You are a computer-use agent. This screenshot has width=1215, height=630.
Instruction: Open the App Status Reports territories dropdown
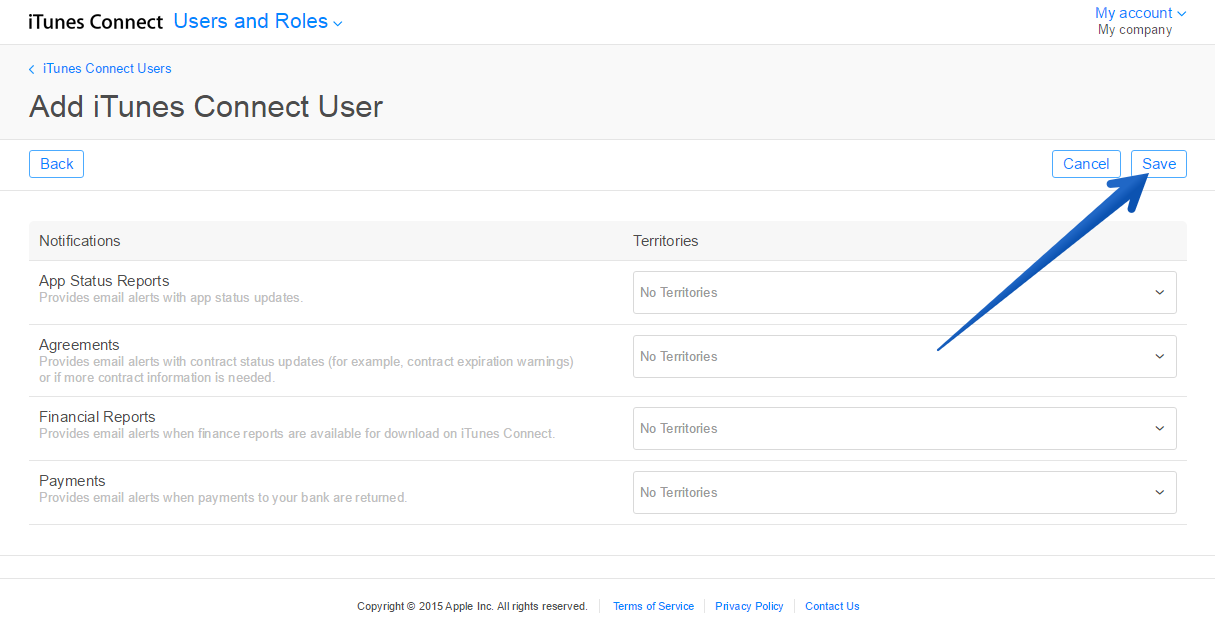pos(904,293)
